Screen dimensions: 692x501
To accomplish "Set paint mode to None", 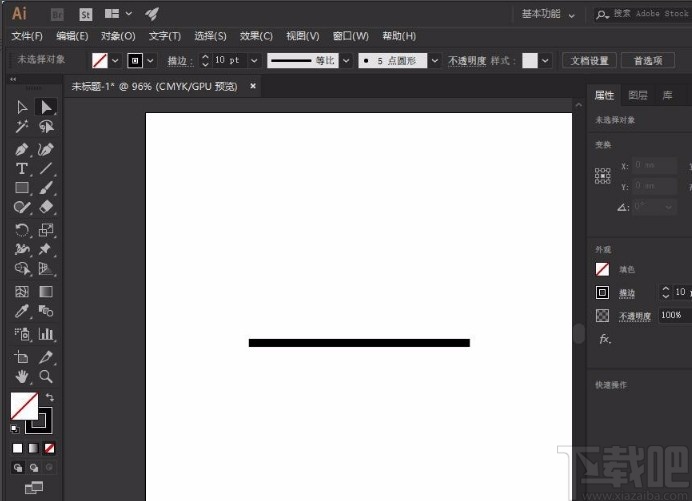I will coord(49,448).
